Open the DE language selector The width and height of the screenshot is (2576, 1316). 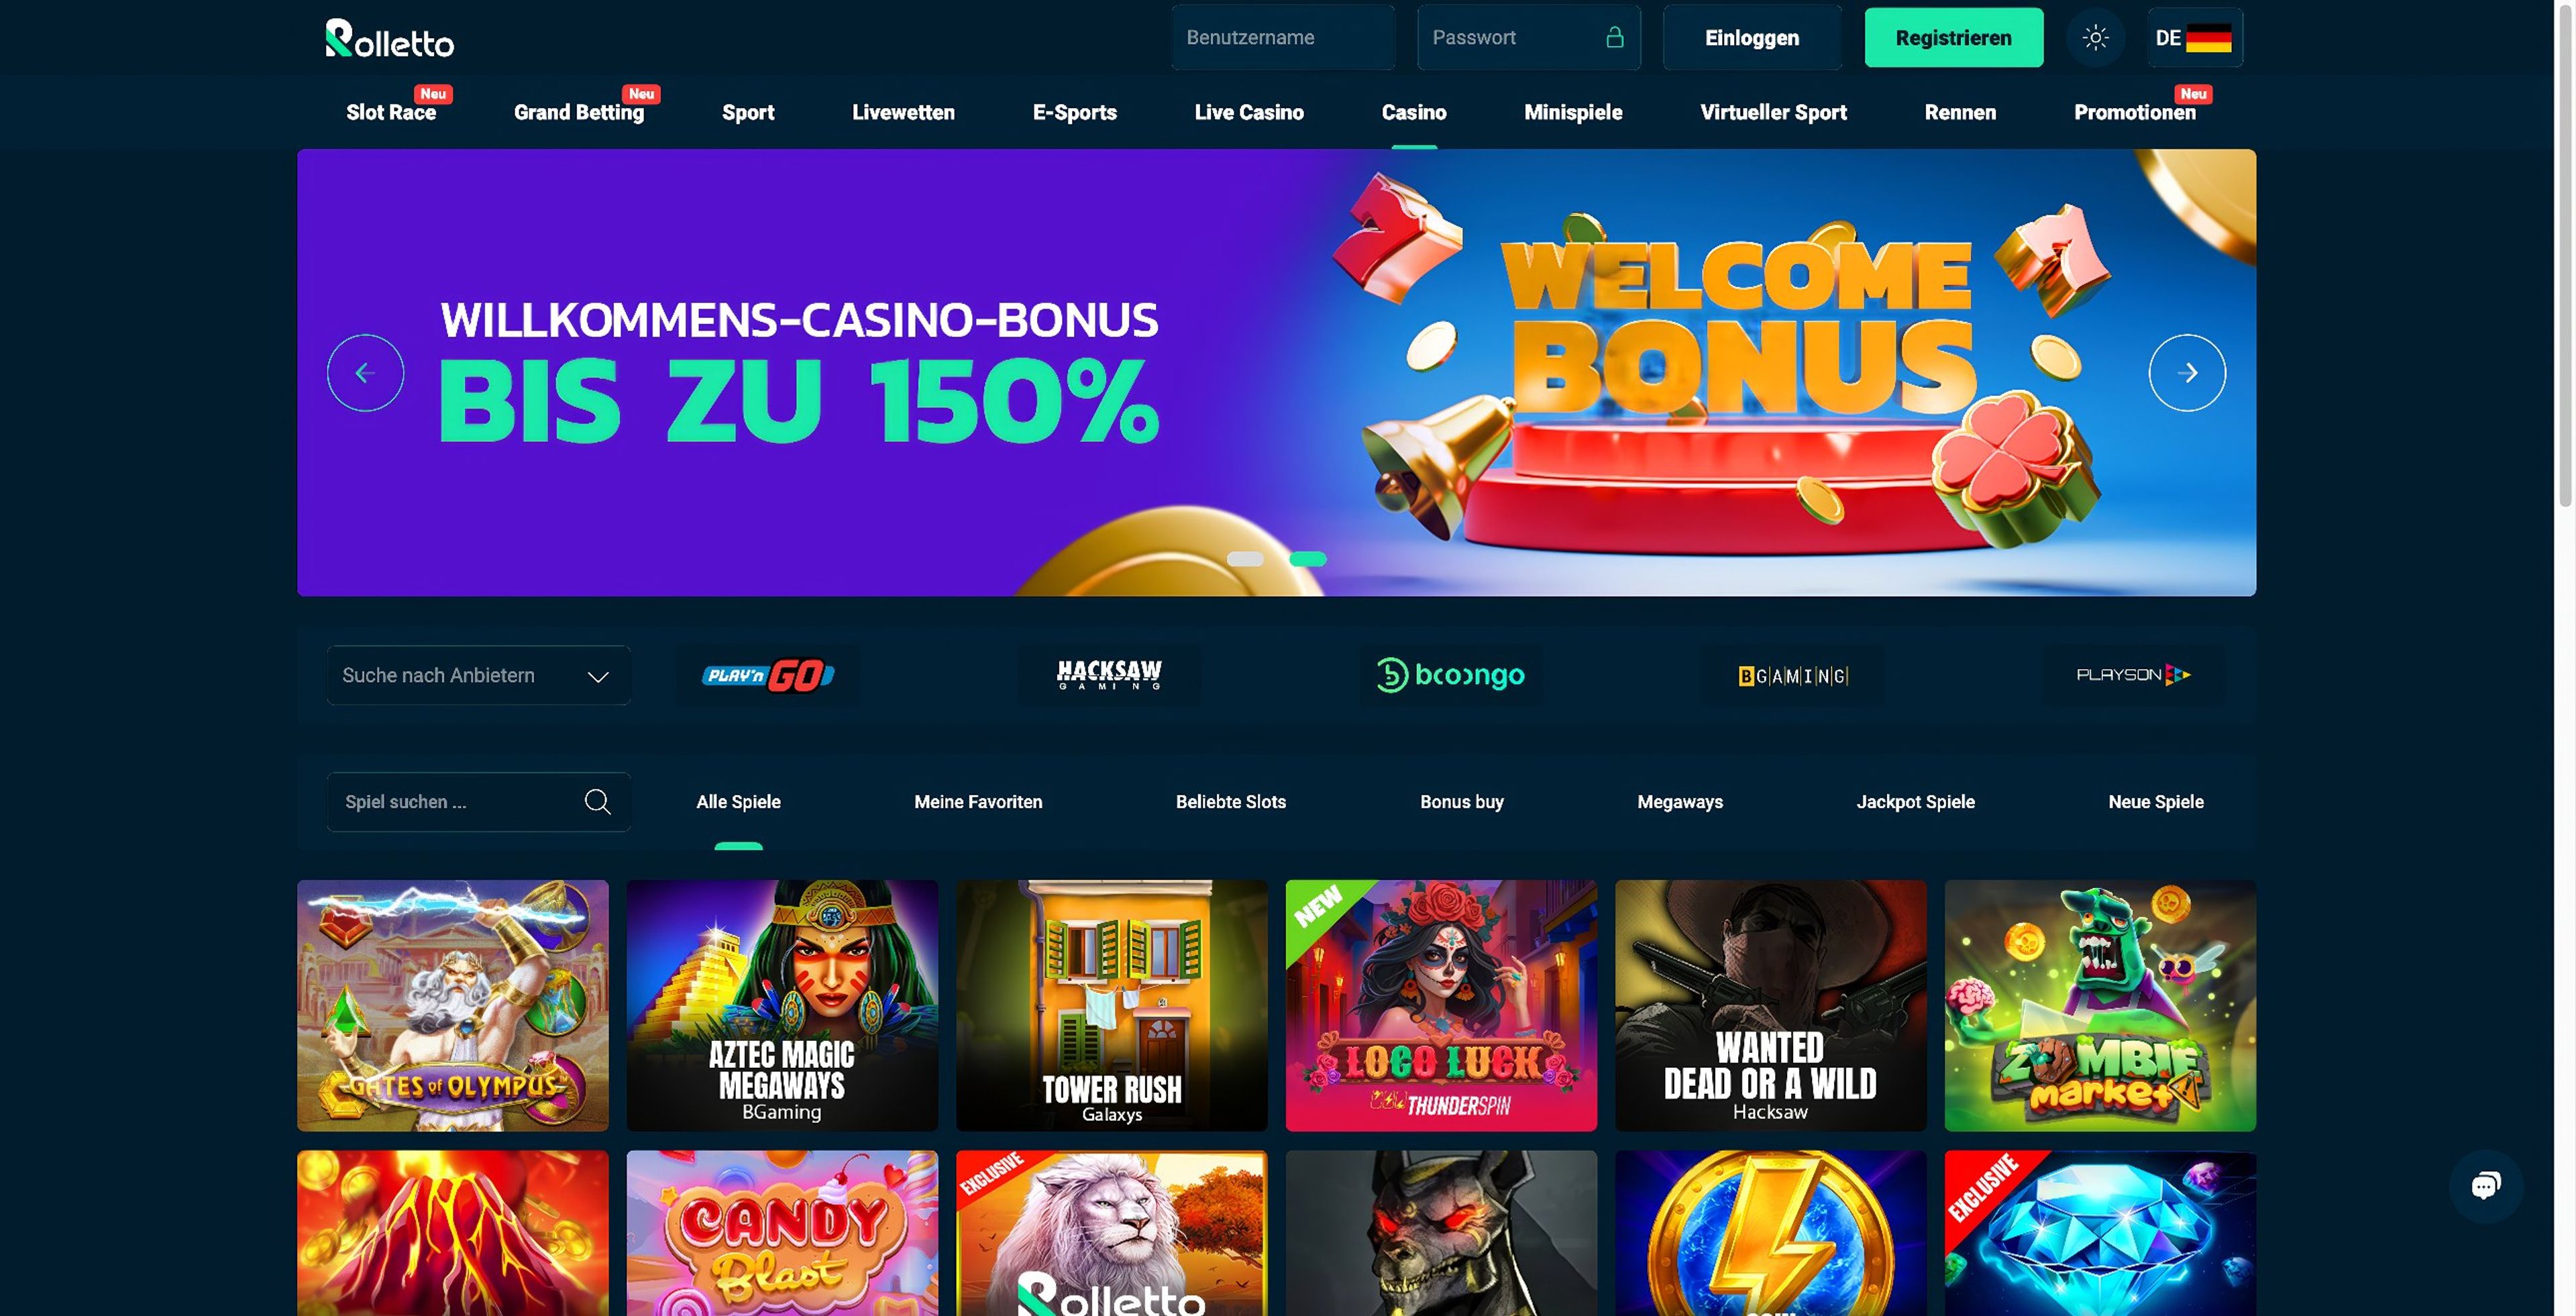point(2194,38)
